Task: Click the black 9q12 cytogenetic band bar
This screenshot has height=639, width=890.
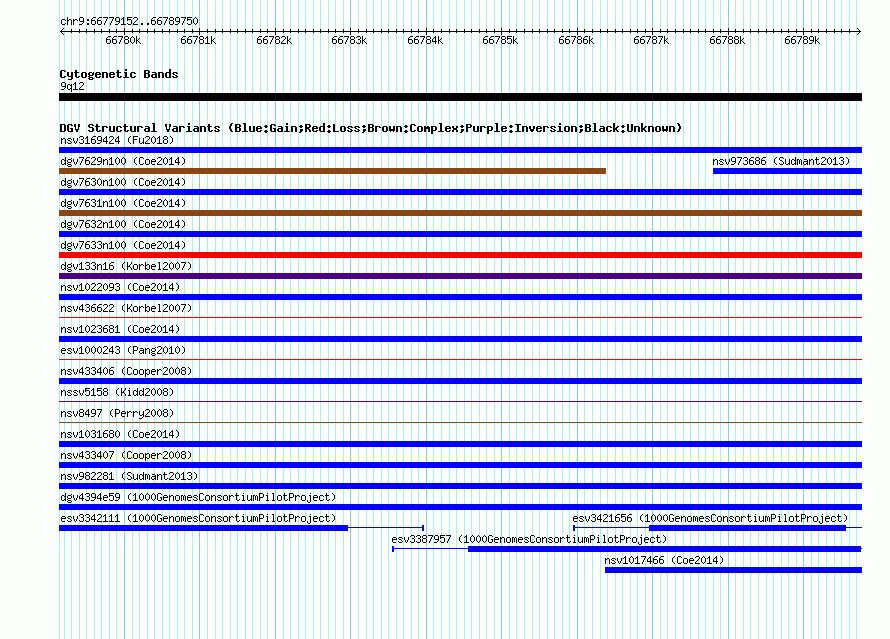Action: coord(460,97)
